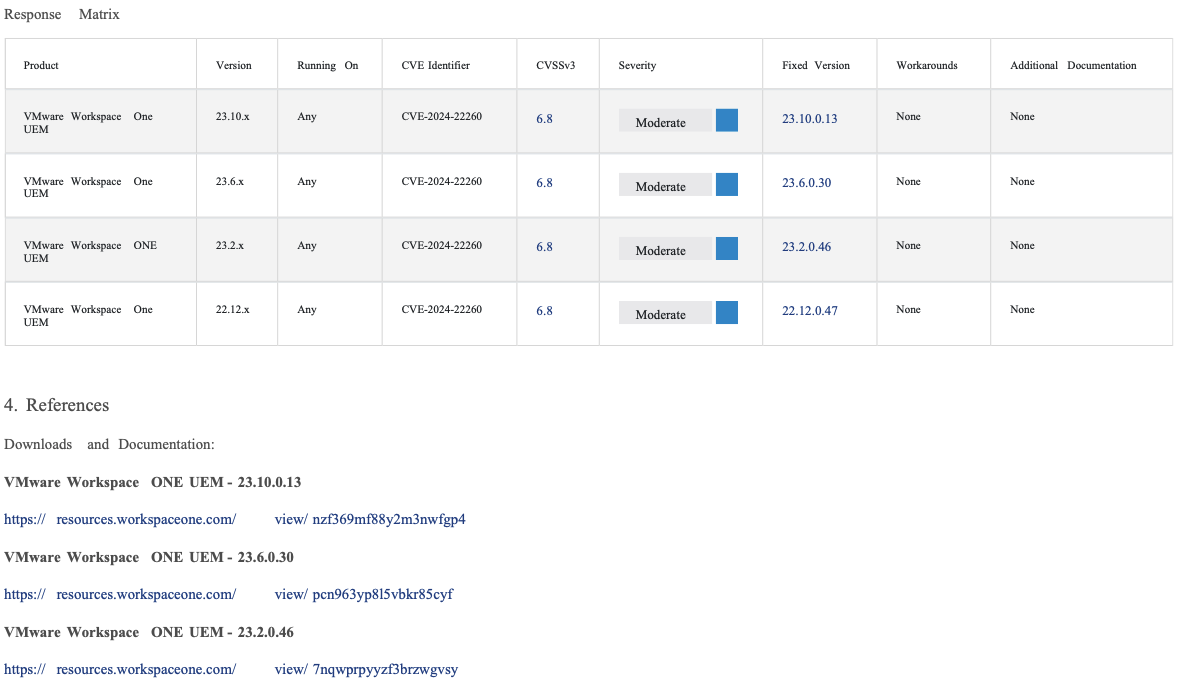Screen dimensions: 1185x688
Task: Open the 6.8 CVSSv3 score for version 22.12.x
Action: [x=544, y=311]
